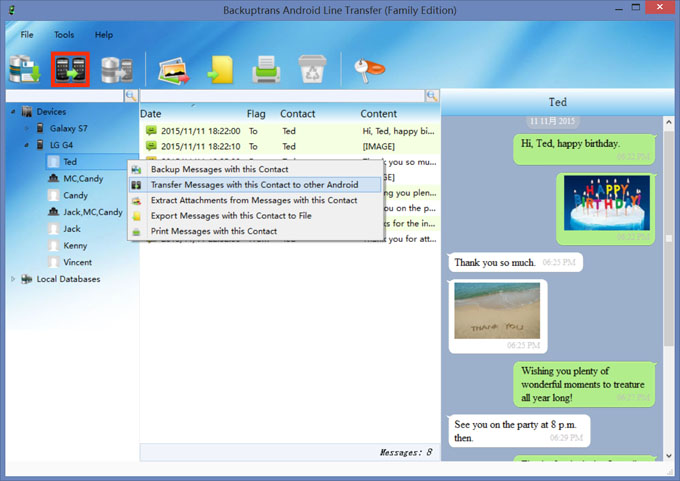Screen dimensions: 680x481
Task: Click the message search field in the middle
Action: pos(282,96)
